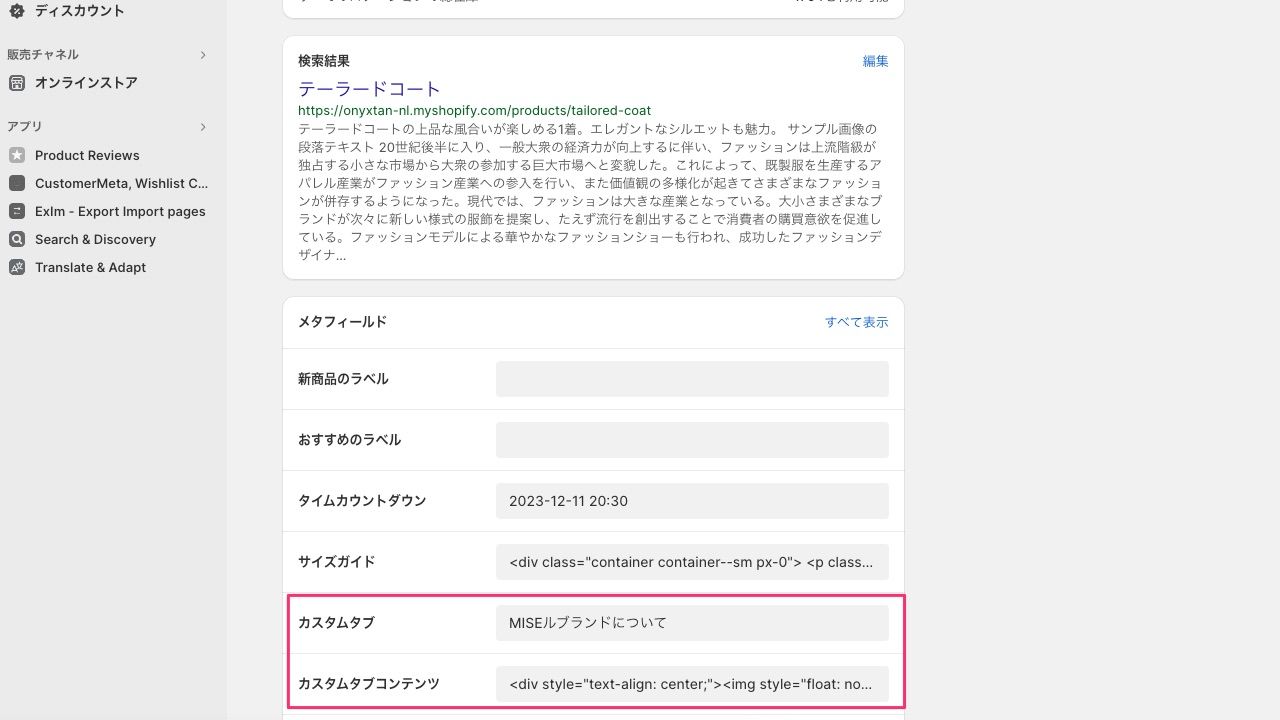Click the 検索結果 heading

click(324, 61)
